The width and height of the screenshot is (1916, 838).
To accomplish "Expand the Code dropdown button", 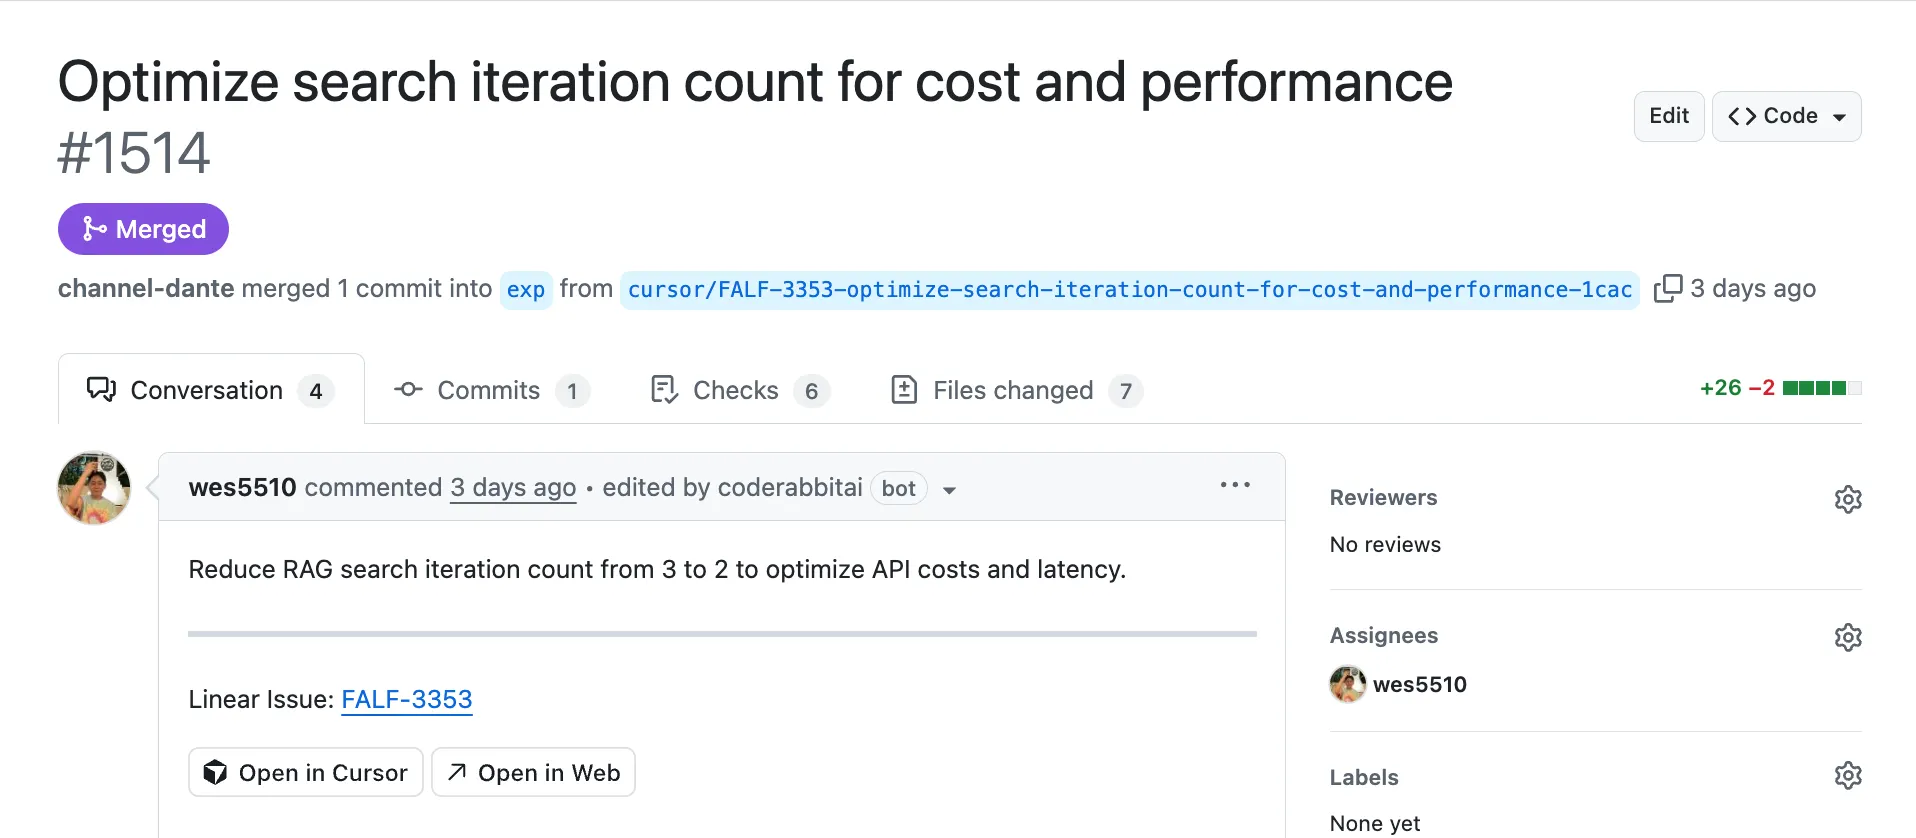I will (x=1786, y=116).
